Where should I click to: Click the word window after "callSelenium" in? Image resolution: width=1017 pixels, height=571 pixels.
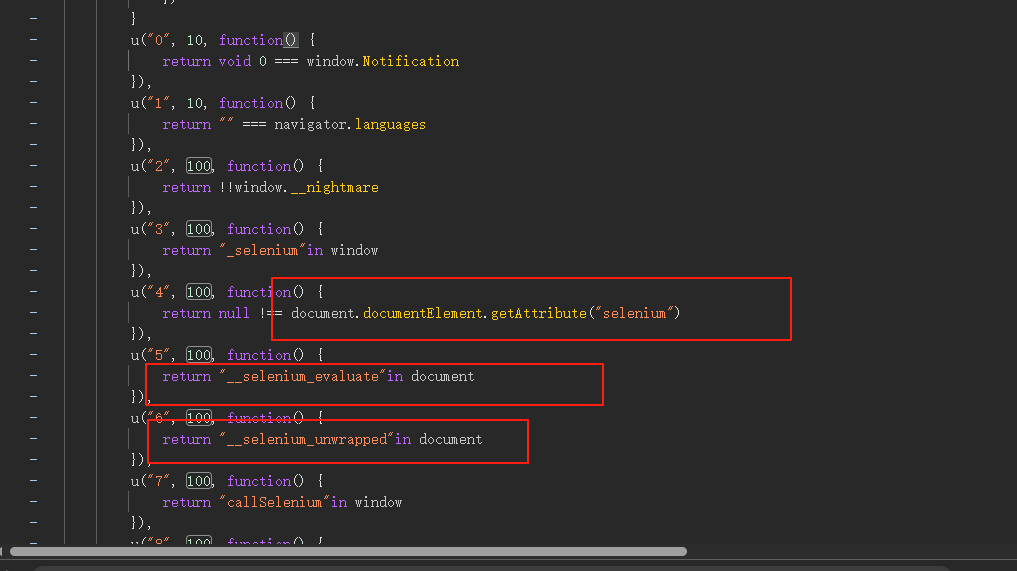point(378,502)
